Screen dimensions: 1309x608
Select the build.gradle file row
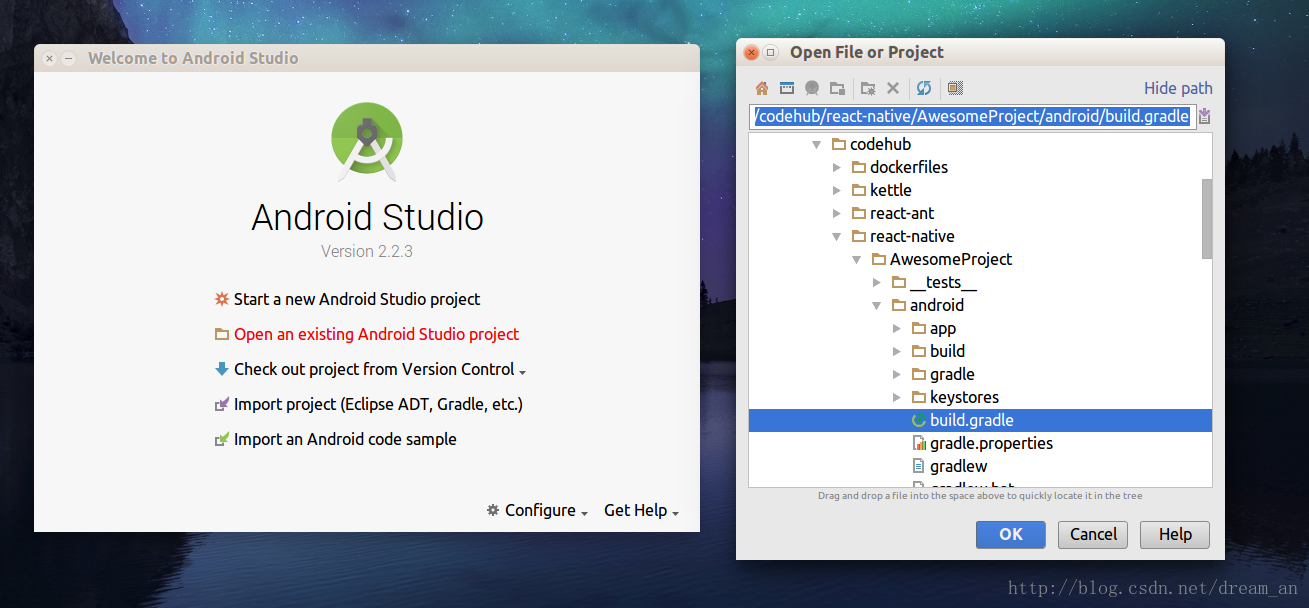point(980,421)
